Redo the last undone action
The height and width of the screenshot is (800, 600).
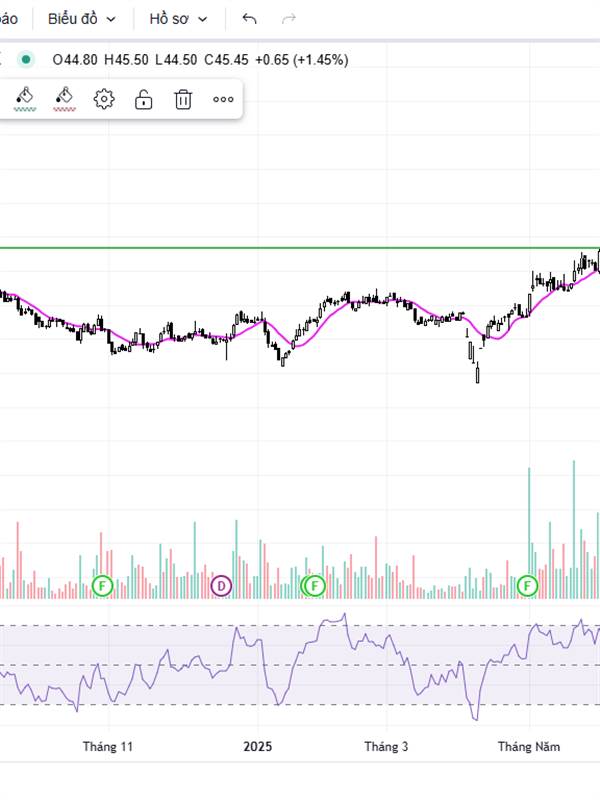[289, 19]
